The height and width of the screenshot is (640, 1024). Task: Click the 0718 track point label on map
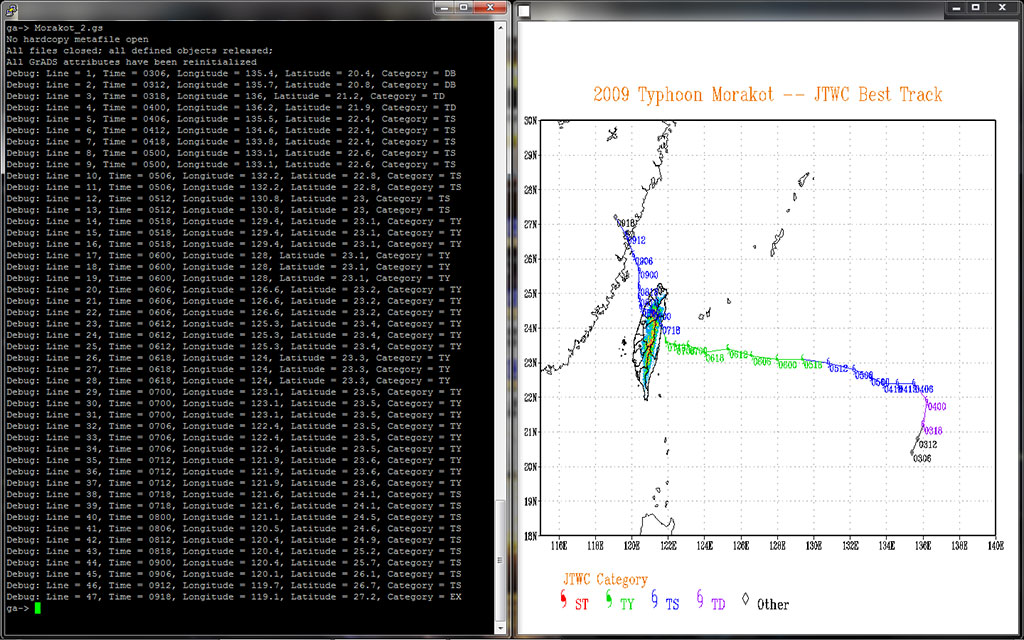click(x=671, y=331)
